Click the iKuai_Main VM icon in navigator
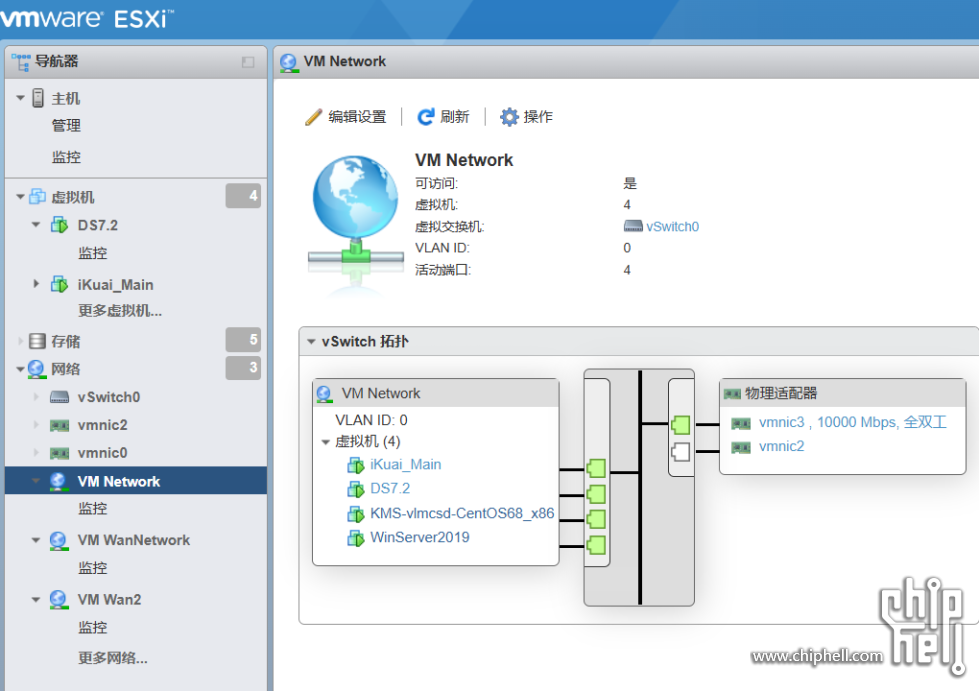Screen dimensions: 979x691 [59, 285]
